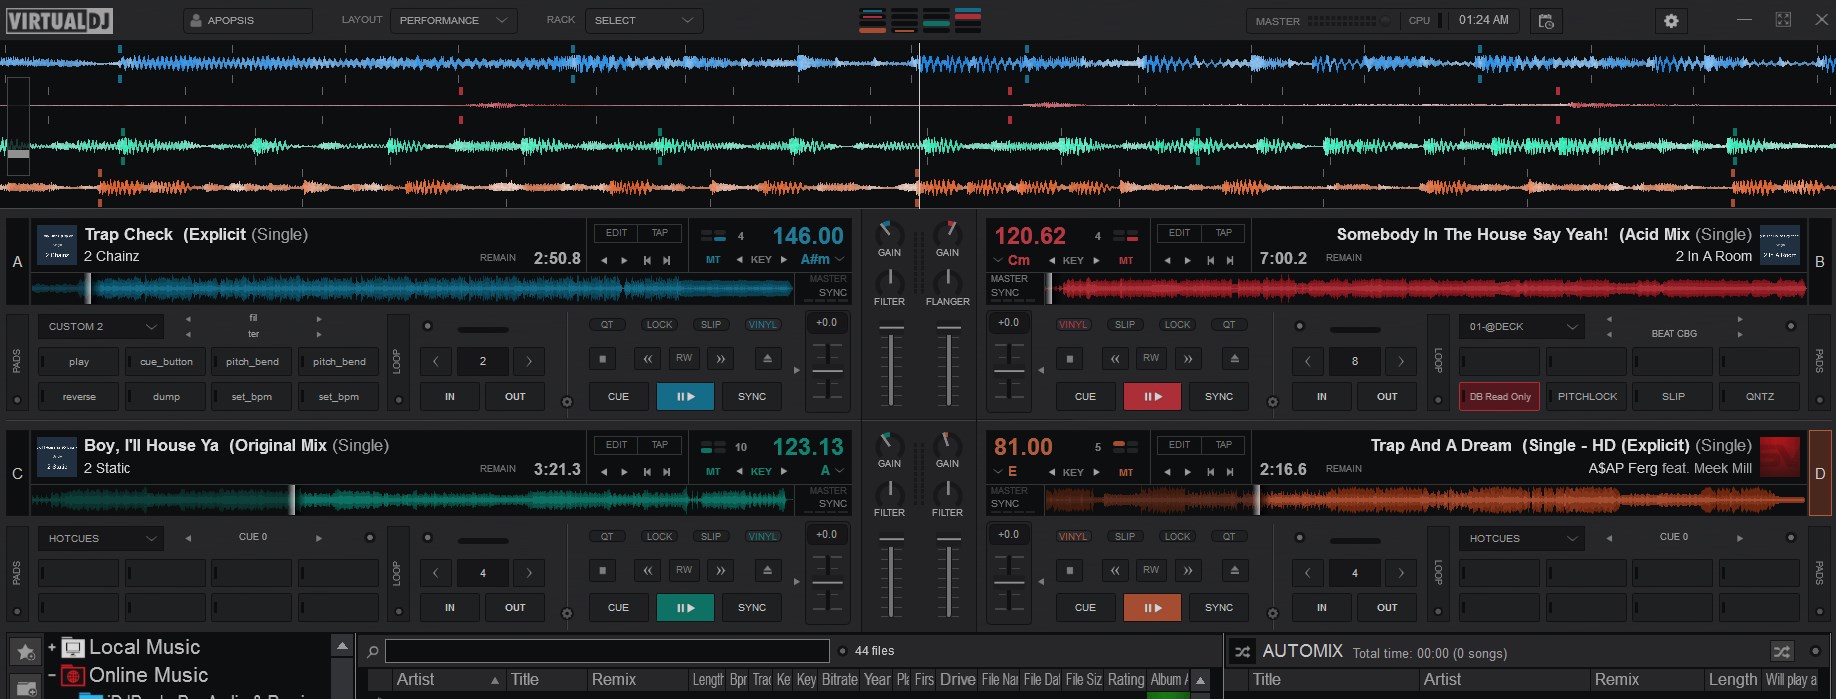
Task: Play or pause deck C with the teal button
Action: click(685, 607)
